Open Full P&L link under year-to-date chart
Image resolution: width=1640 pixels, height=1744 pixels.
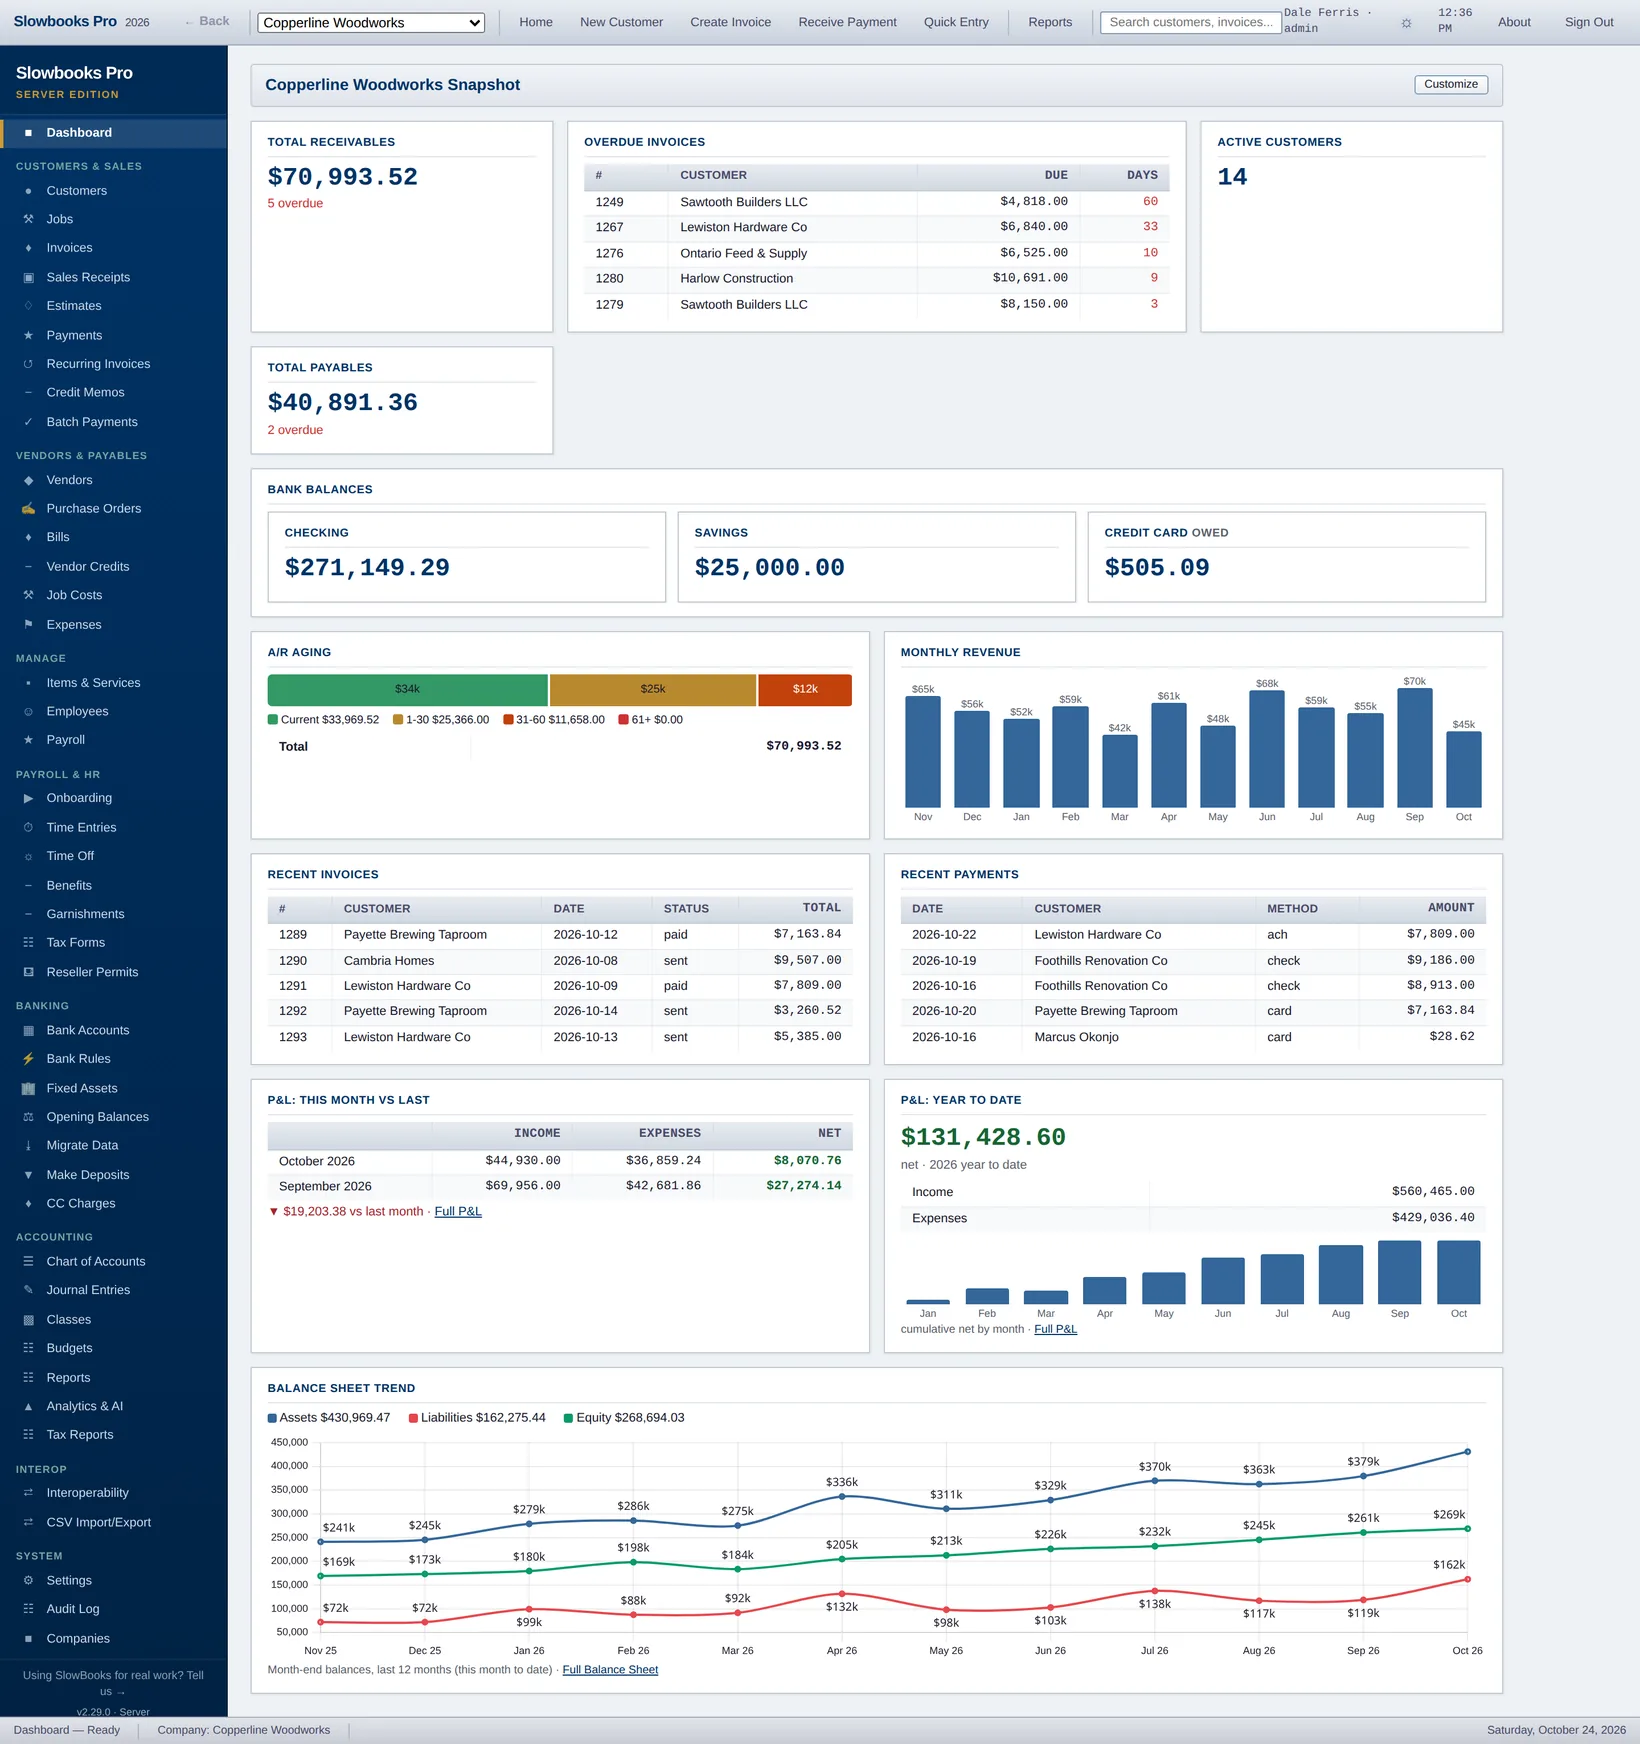1055,1329
